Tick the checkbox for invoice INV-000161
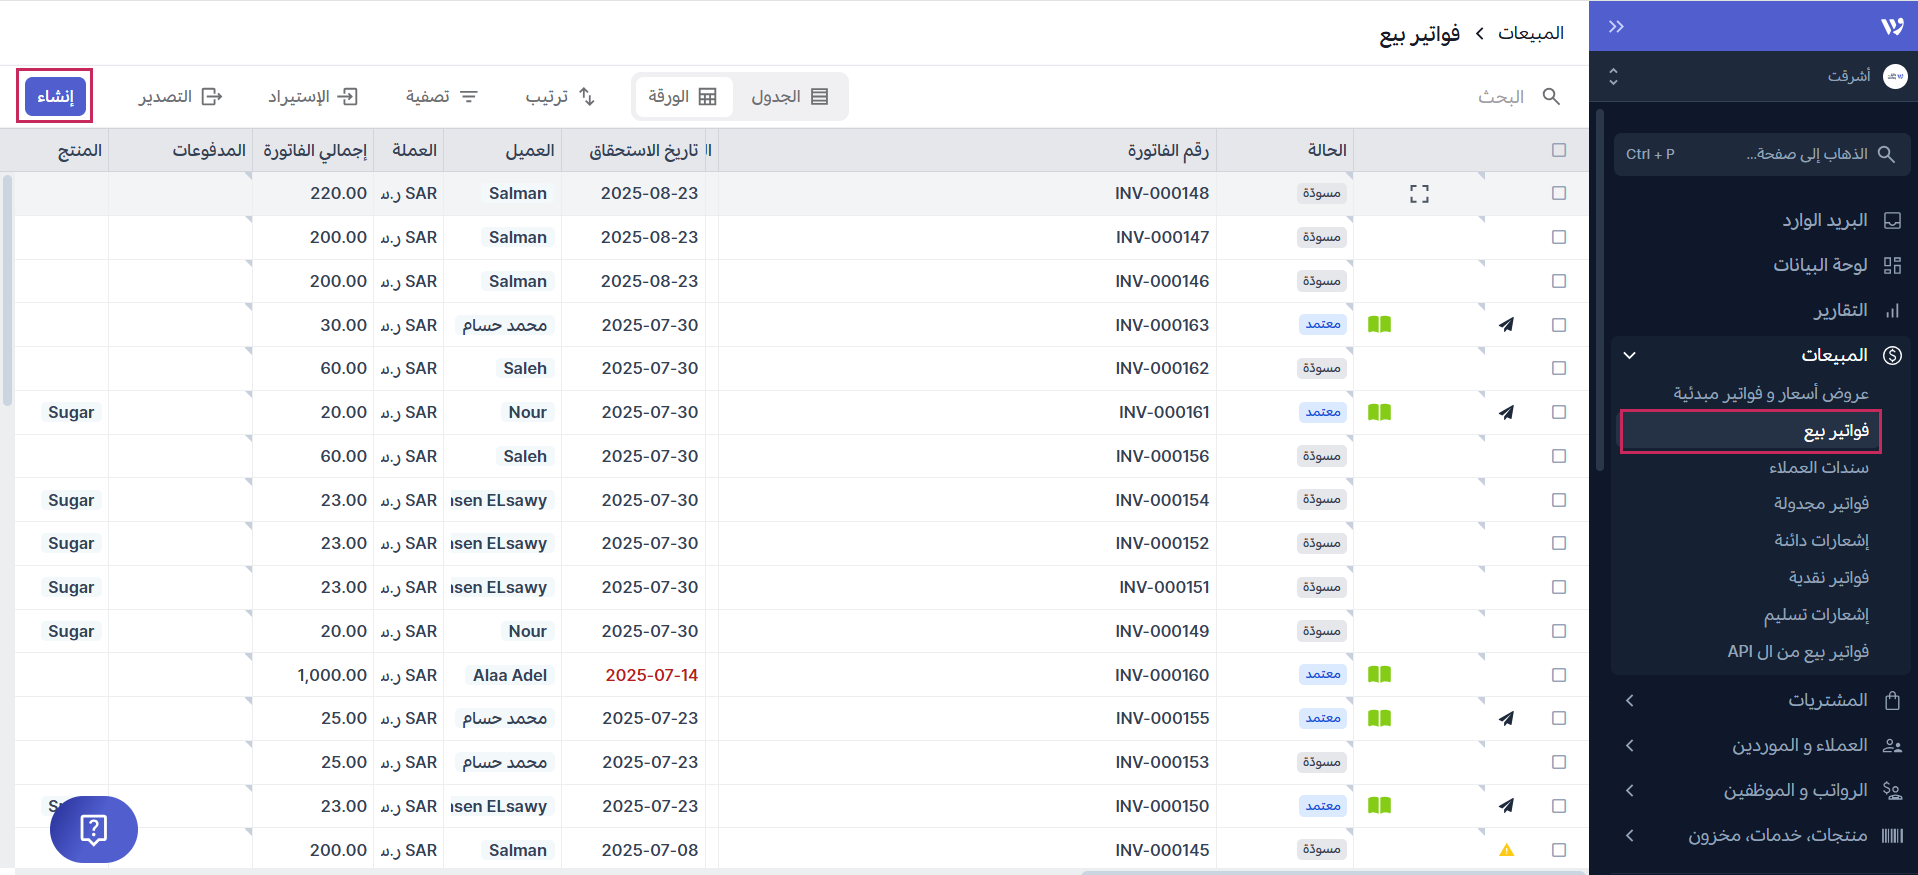This screenshot has height=875, width=1918. [1558, 412]
